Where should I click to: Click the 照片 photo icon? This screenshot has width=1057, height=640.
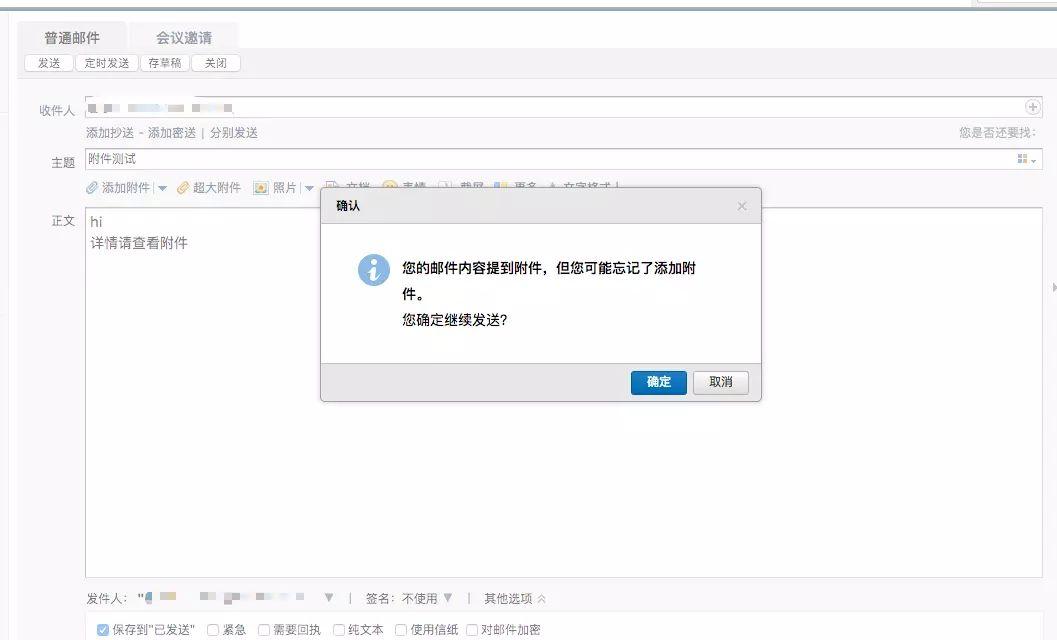coord(261,188)
